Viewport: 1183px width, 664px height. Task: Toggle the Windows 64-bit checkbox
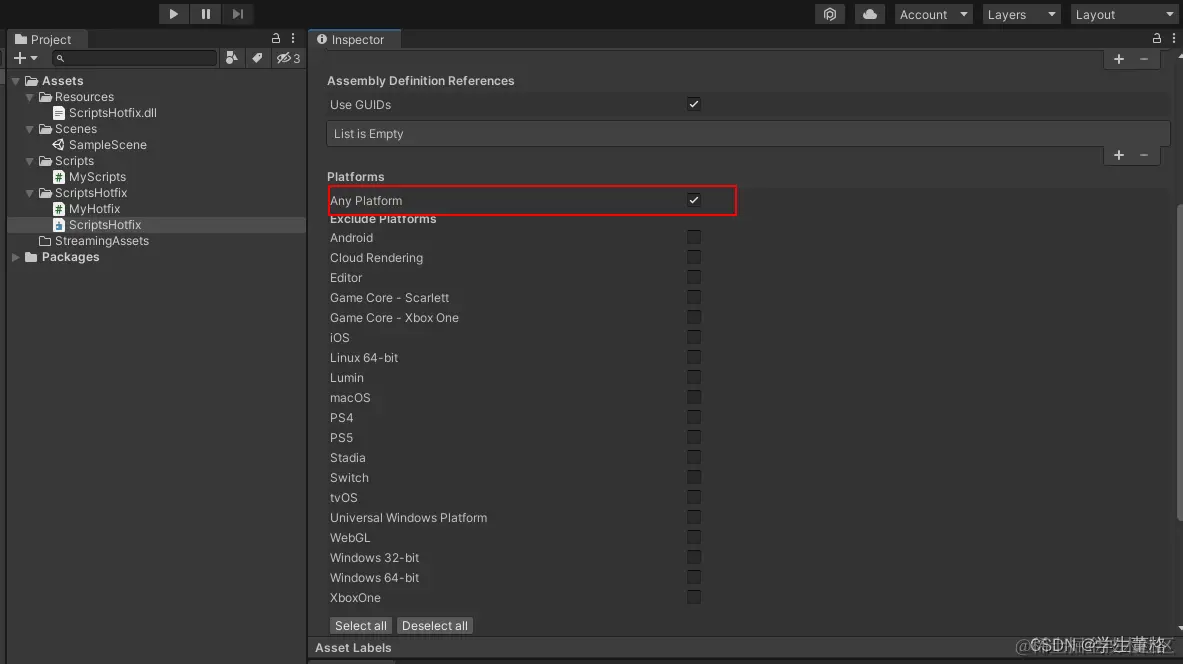click(x=694, y=577)
